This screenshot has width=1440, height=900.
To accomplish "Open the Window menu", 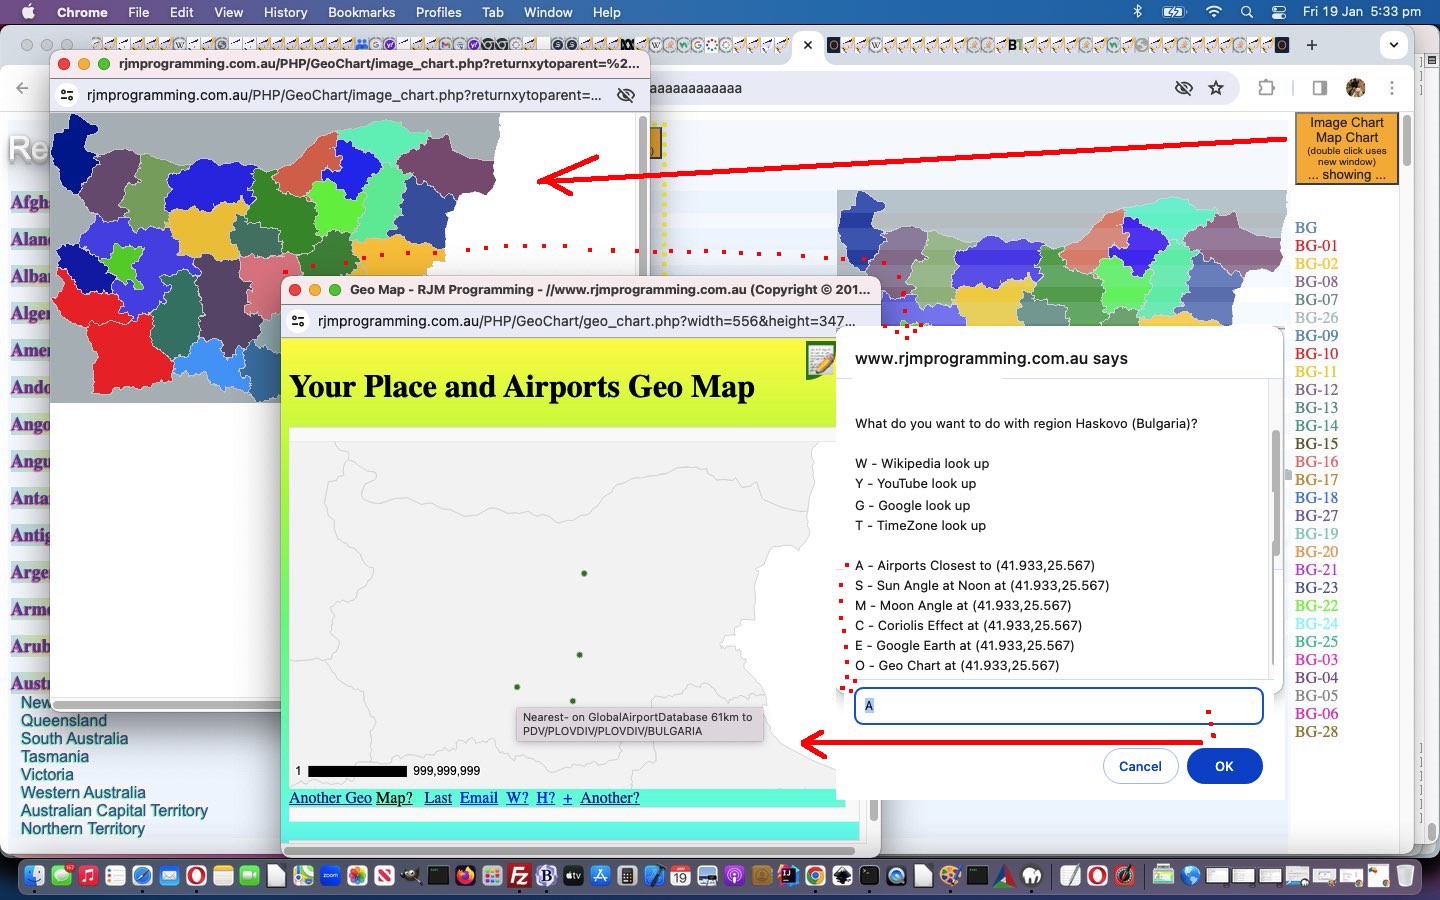I will 548,12.
